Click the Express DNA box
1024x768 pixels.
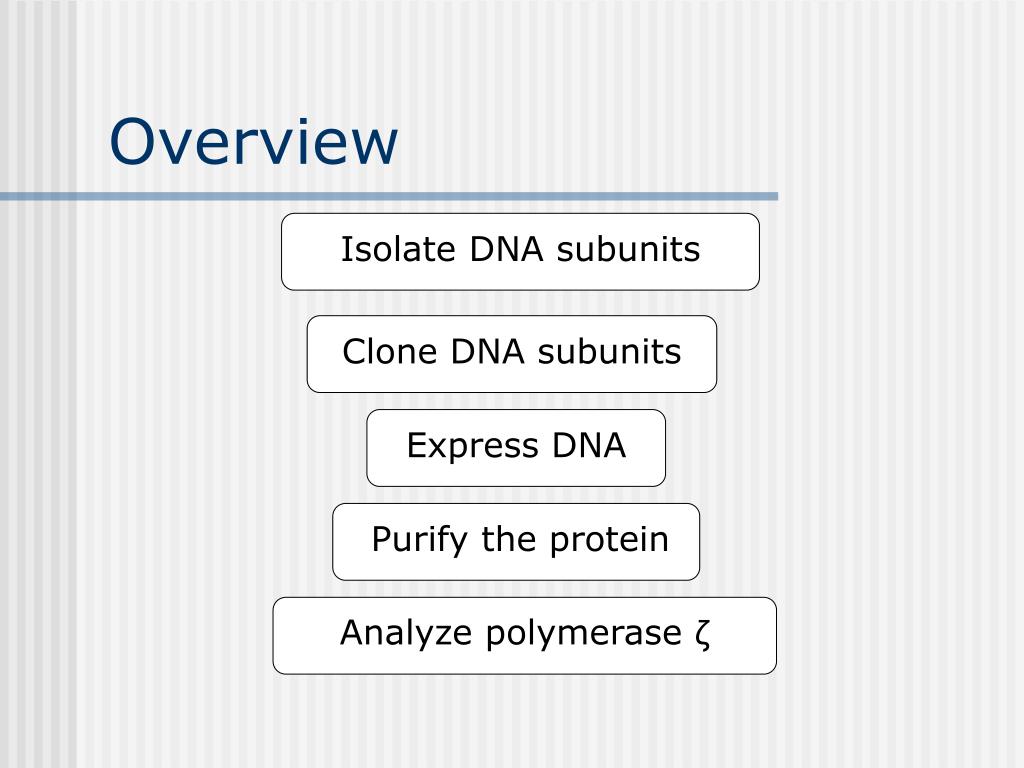[516, 448]
